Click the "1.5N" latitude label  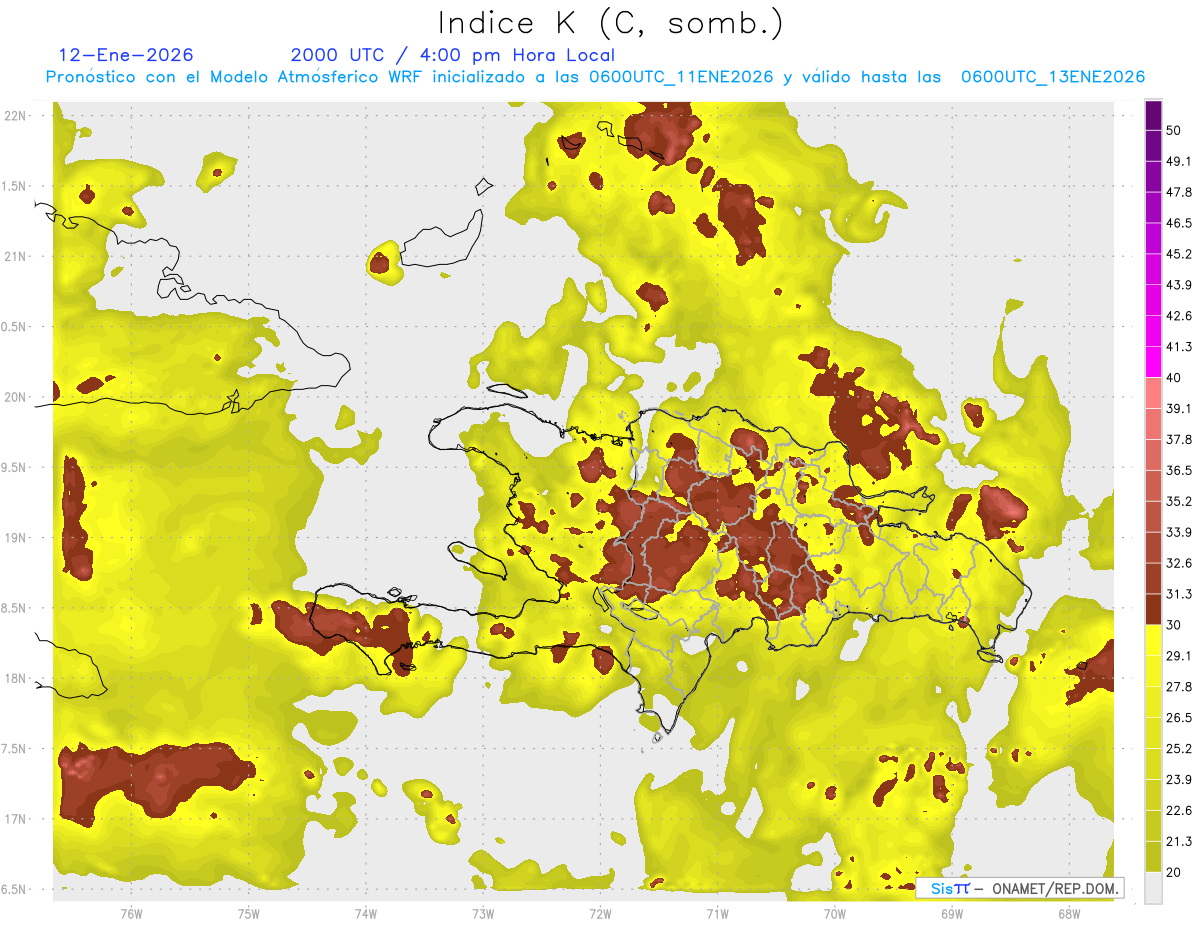click(x=13, y=186)
